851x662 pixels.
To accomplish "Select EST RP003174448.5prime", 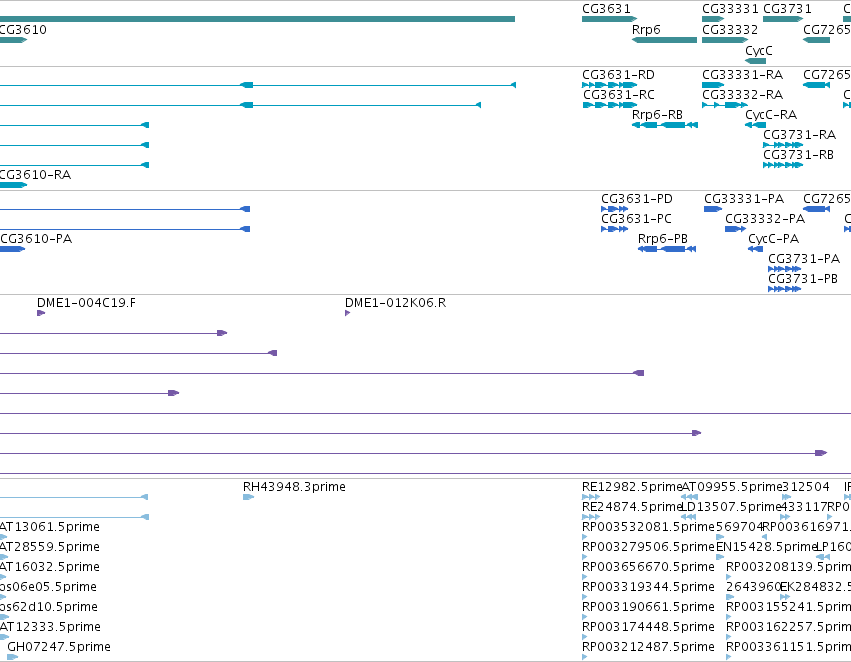I will coord(648,627).
